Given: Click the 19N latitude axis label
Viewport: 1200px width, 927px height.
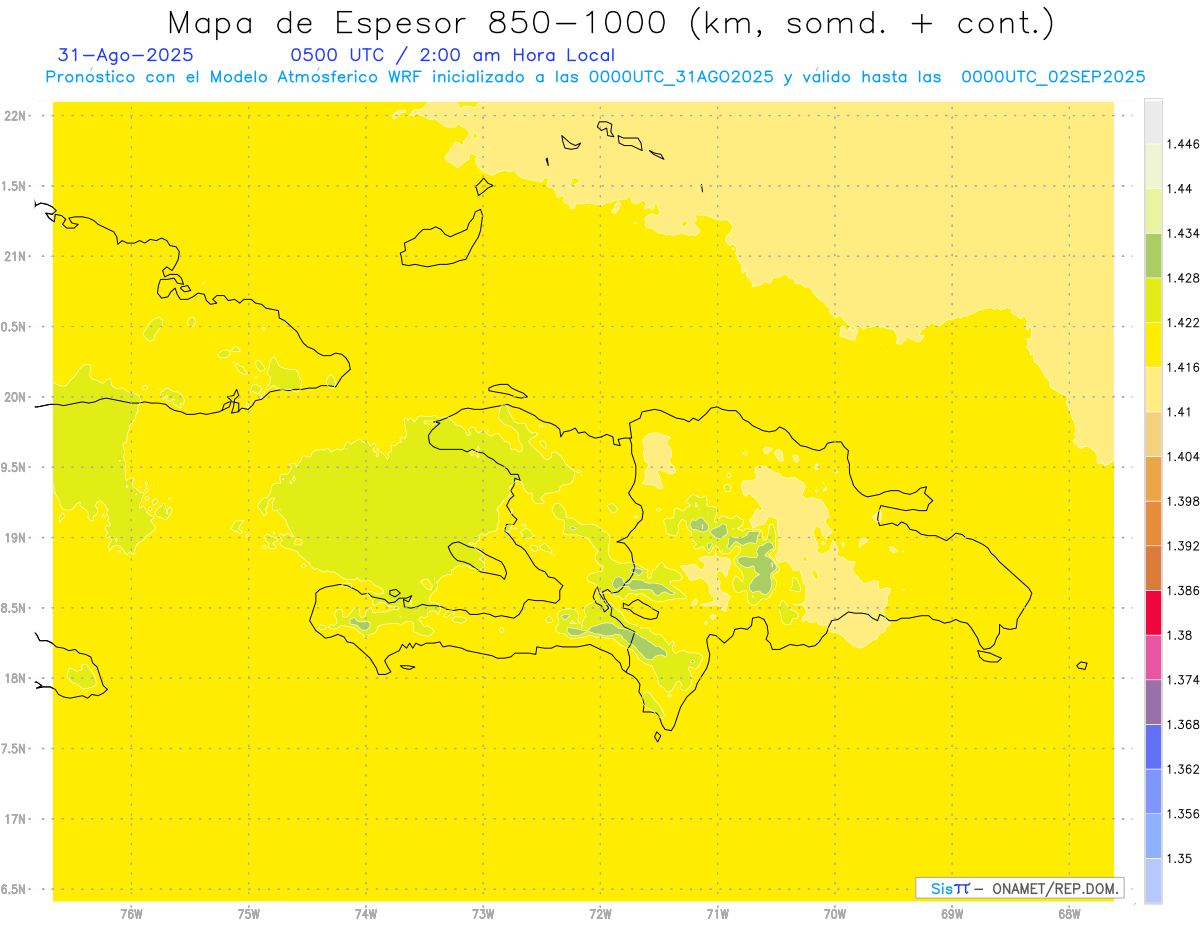Looking at the screenshot, I should click(15, 538).
